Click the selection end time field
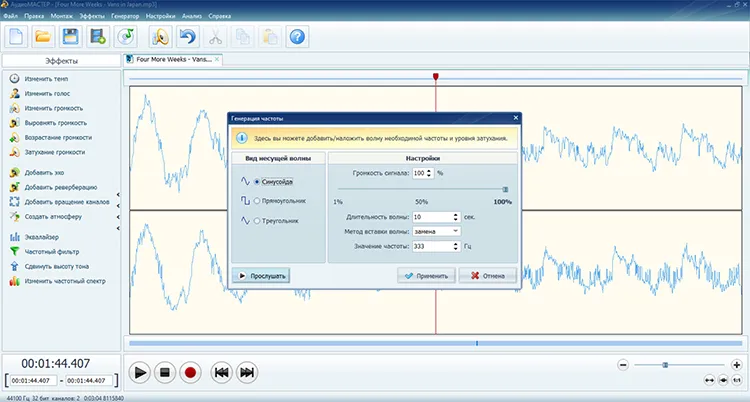This screenshot has width=750, height=402. click(x=89, y=381)
